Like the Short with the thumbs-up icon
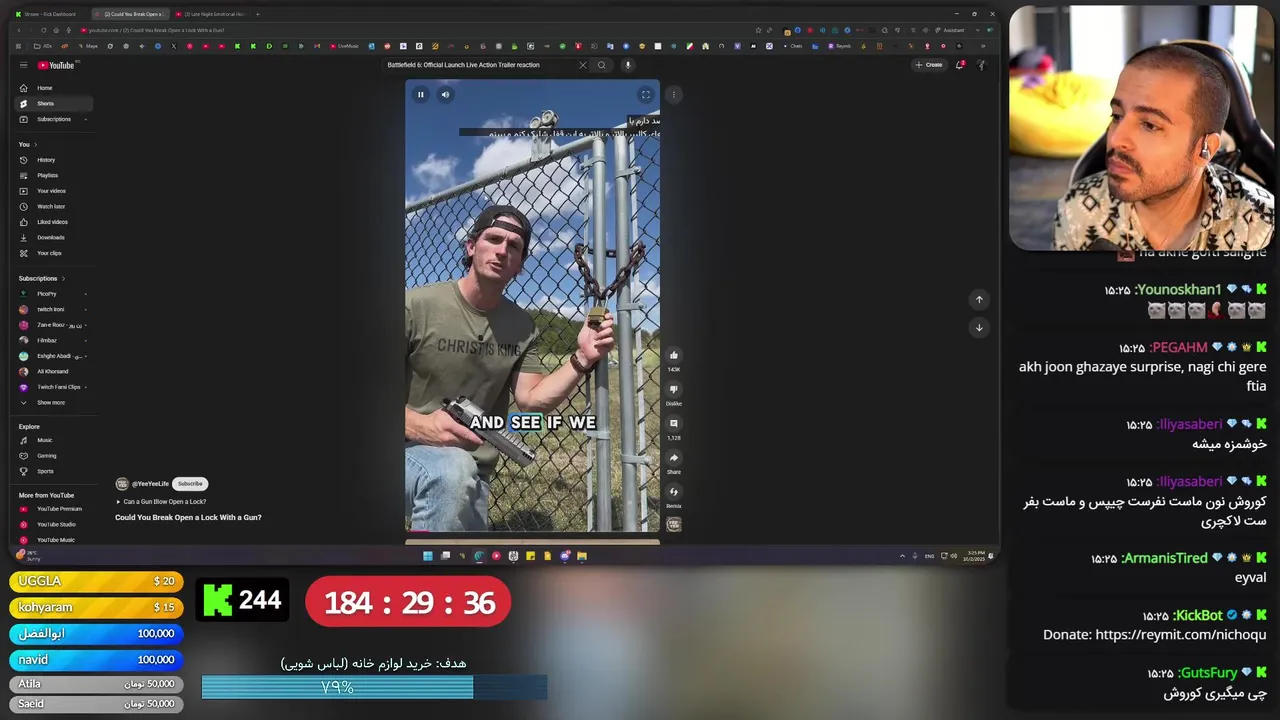 [674, 355]
